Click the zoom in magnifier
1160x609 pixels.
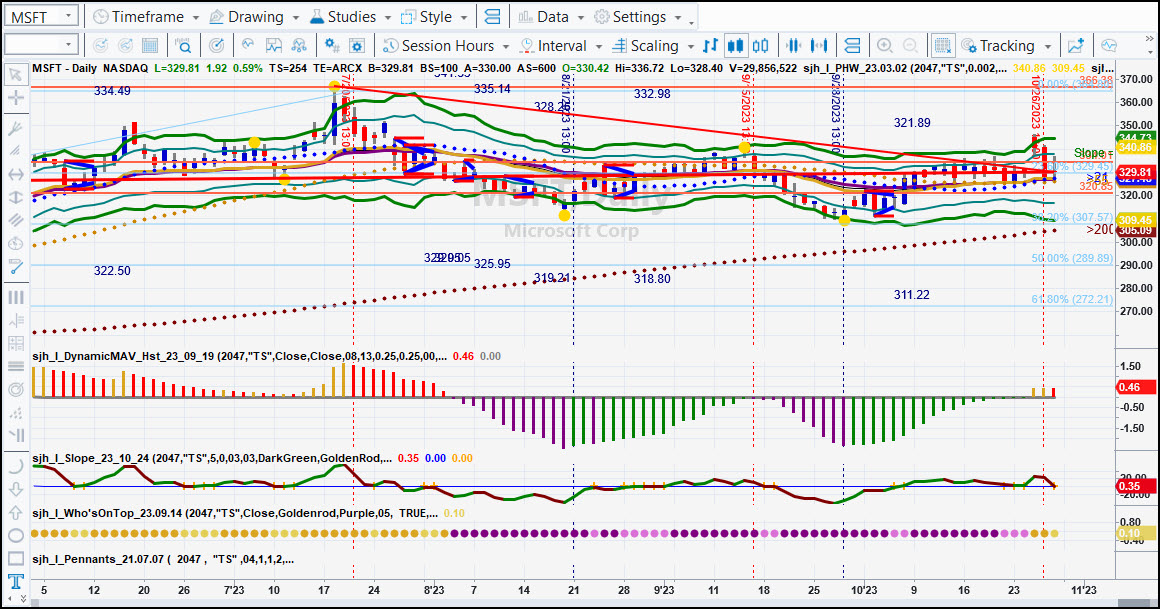coord(884,46)
